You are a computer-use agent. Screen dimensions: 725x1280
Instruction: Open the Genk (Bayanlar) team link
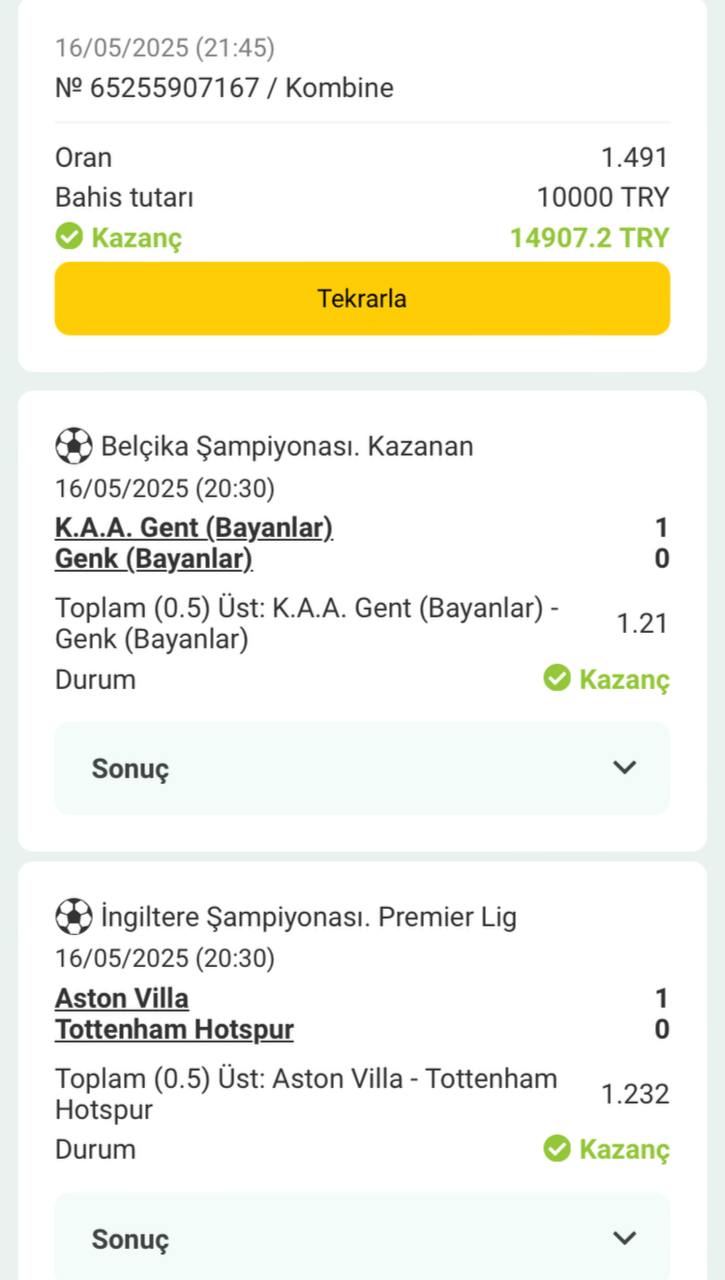[x=154, y=558]
